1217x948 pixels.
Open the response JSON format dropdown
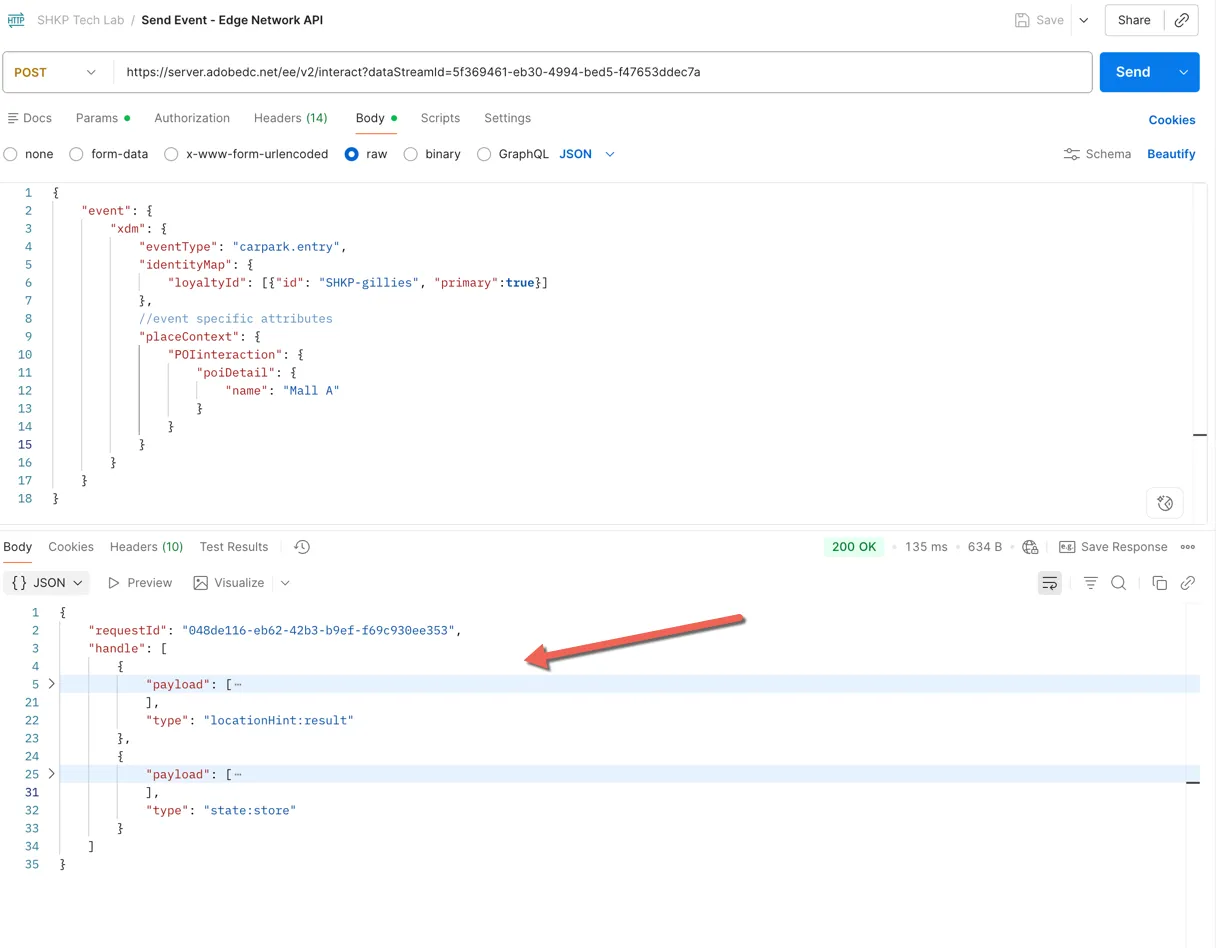click(x=47, y=583)
